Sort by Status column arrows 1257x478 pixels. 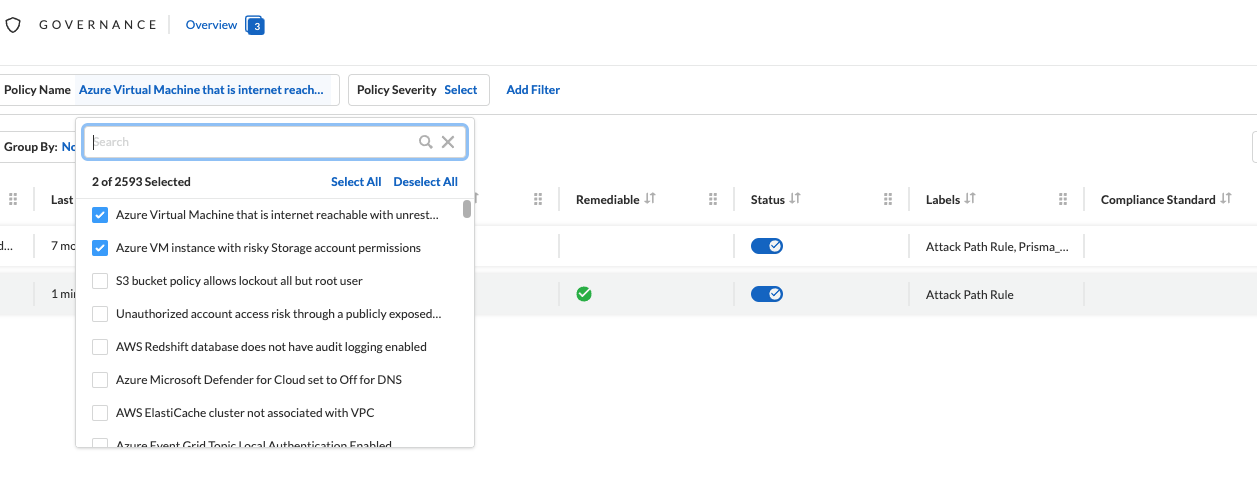pos(795,199)
